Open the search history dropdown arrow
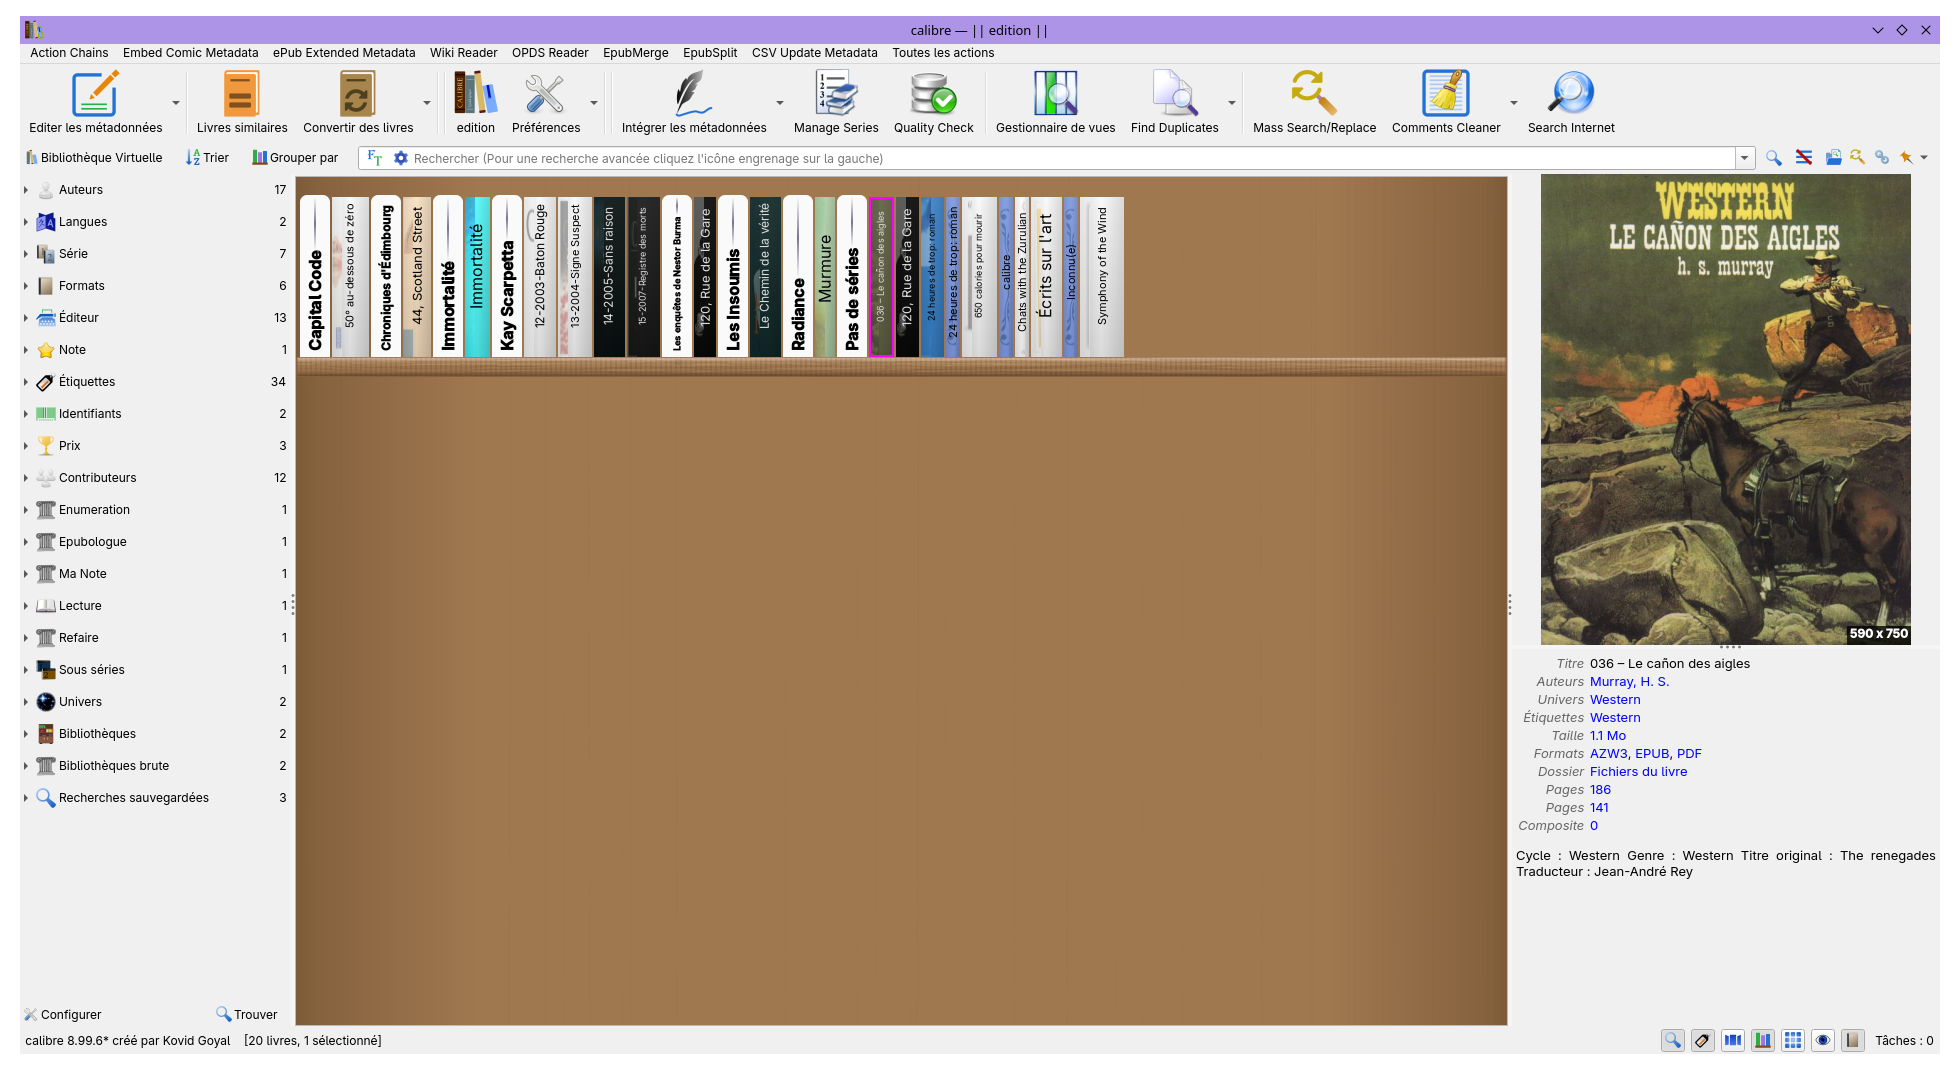The image size is (1960, 1078). coord(1745,158)
